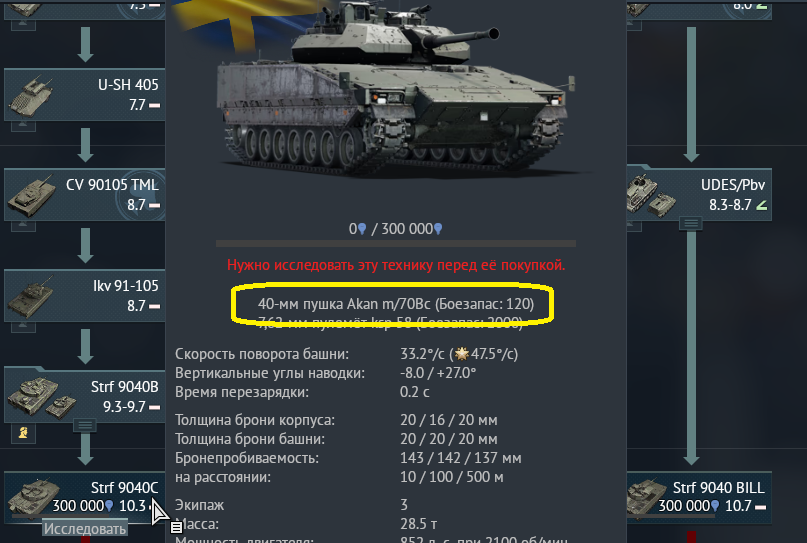Select the U-SH 405 vehicle card

pos(84,95)
